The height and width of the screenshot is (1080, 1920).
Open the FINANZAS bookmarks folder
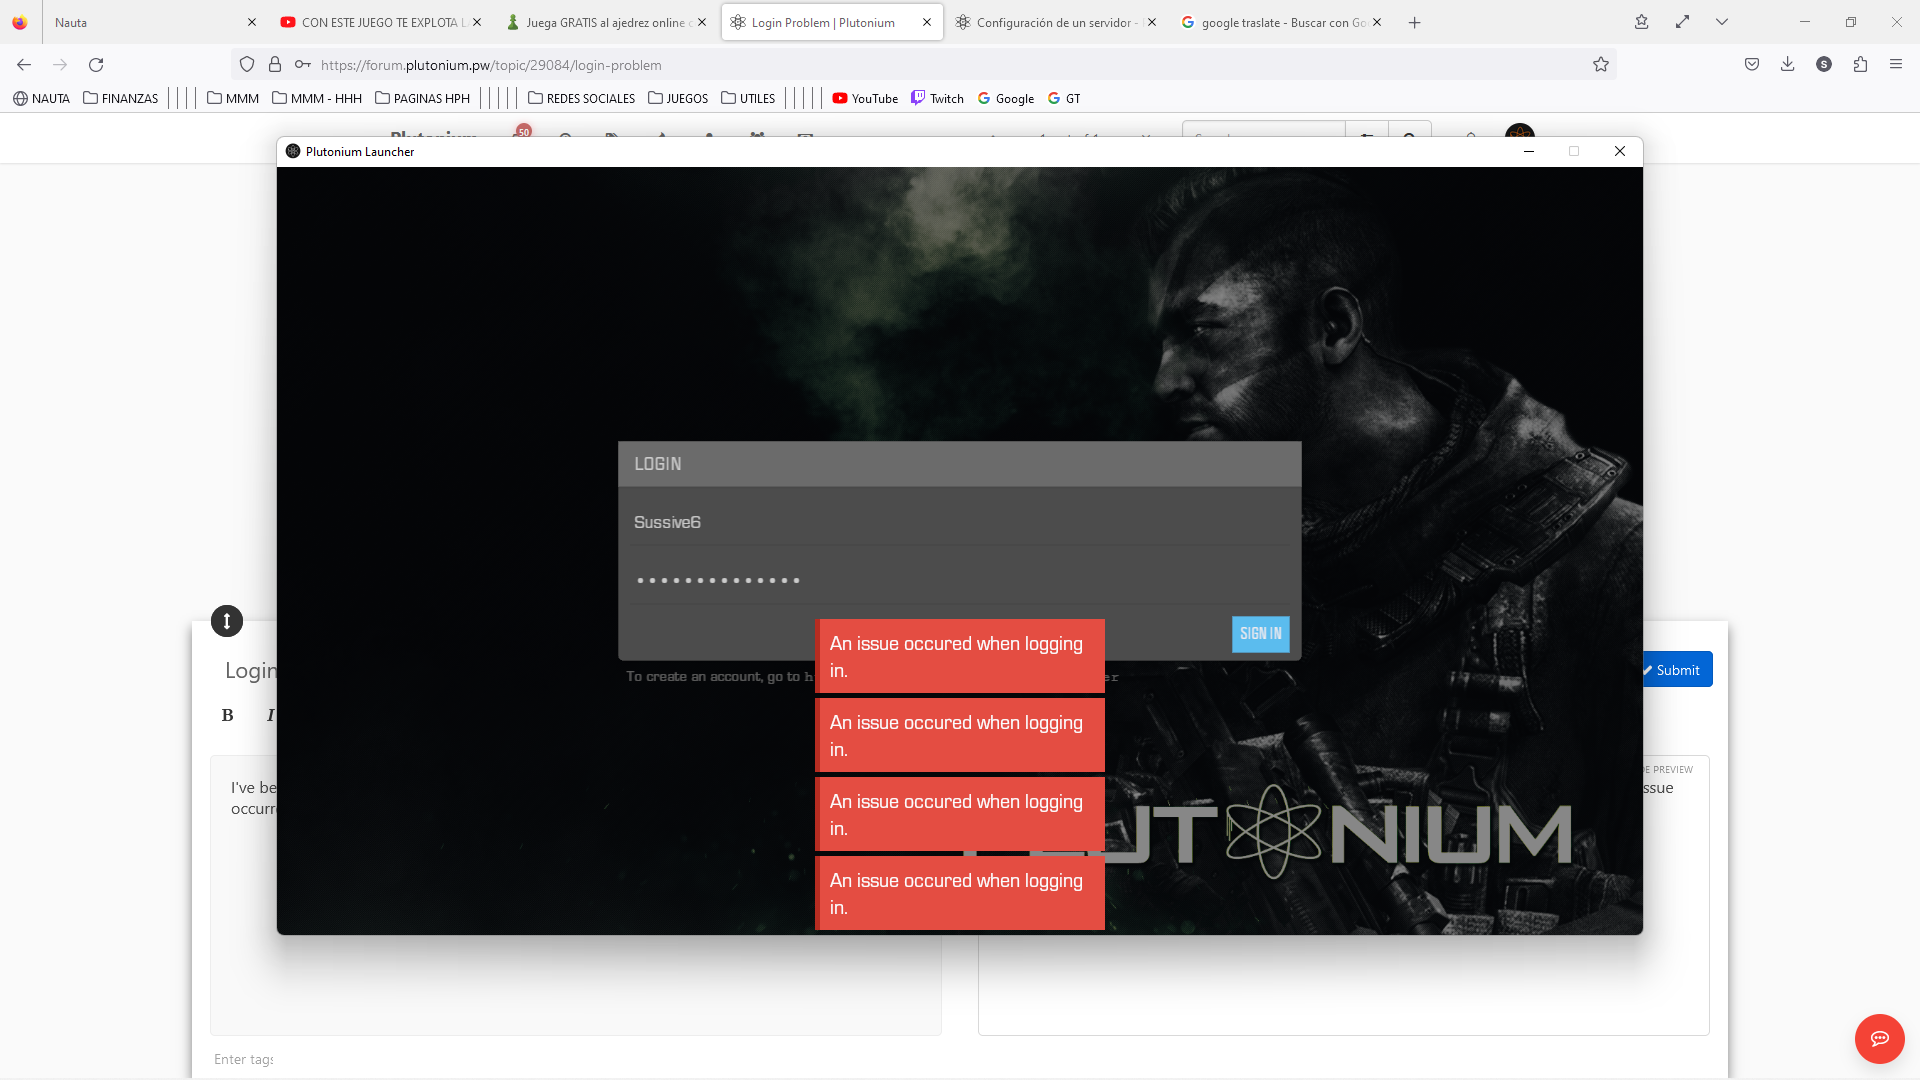tap(121, 98)
